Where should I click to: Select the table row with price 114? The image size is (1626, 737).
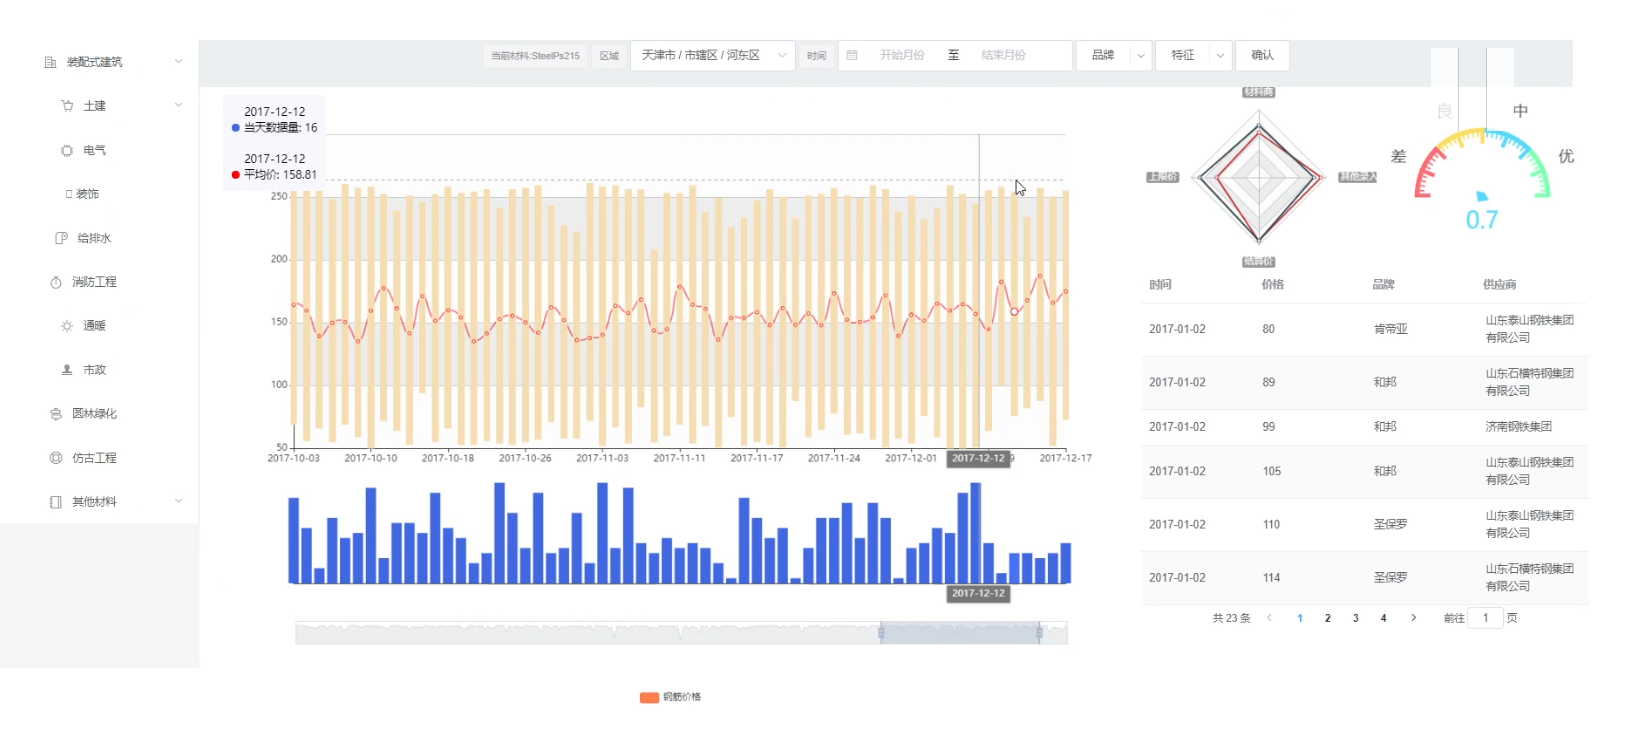[x=1364, y=578]
